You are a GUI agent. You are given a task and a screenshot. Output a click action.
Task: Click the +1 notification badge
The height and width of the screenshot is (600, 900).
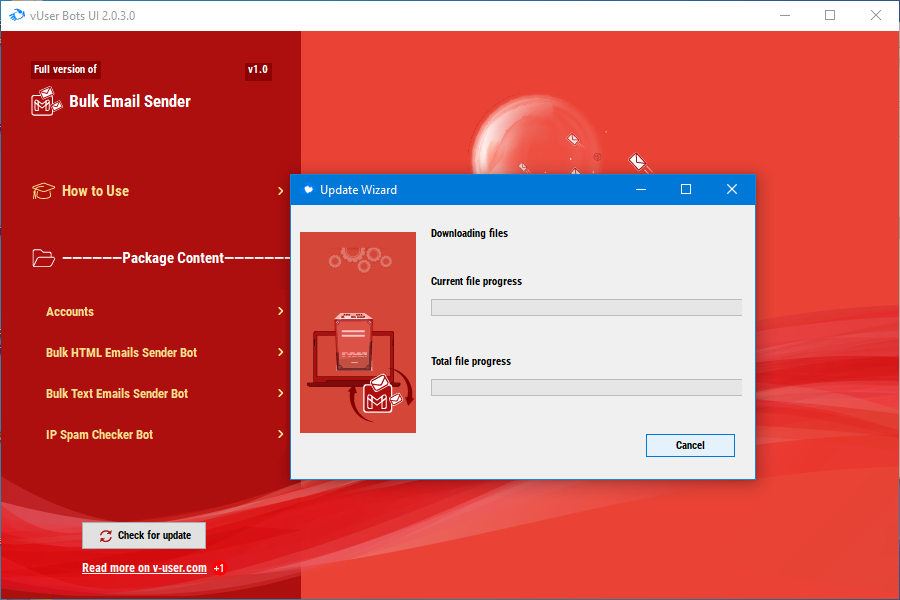click(219, 568)
